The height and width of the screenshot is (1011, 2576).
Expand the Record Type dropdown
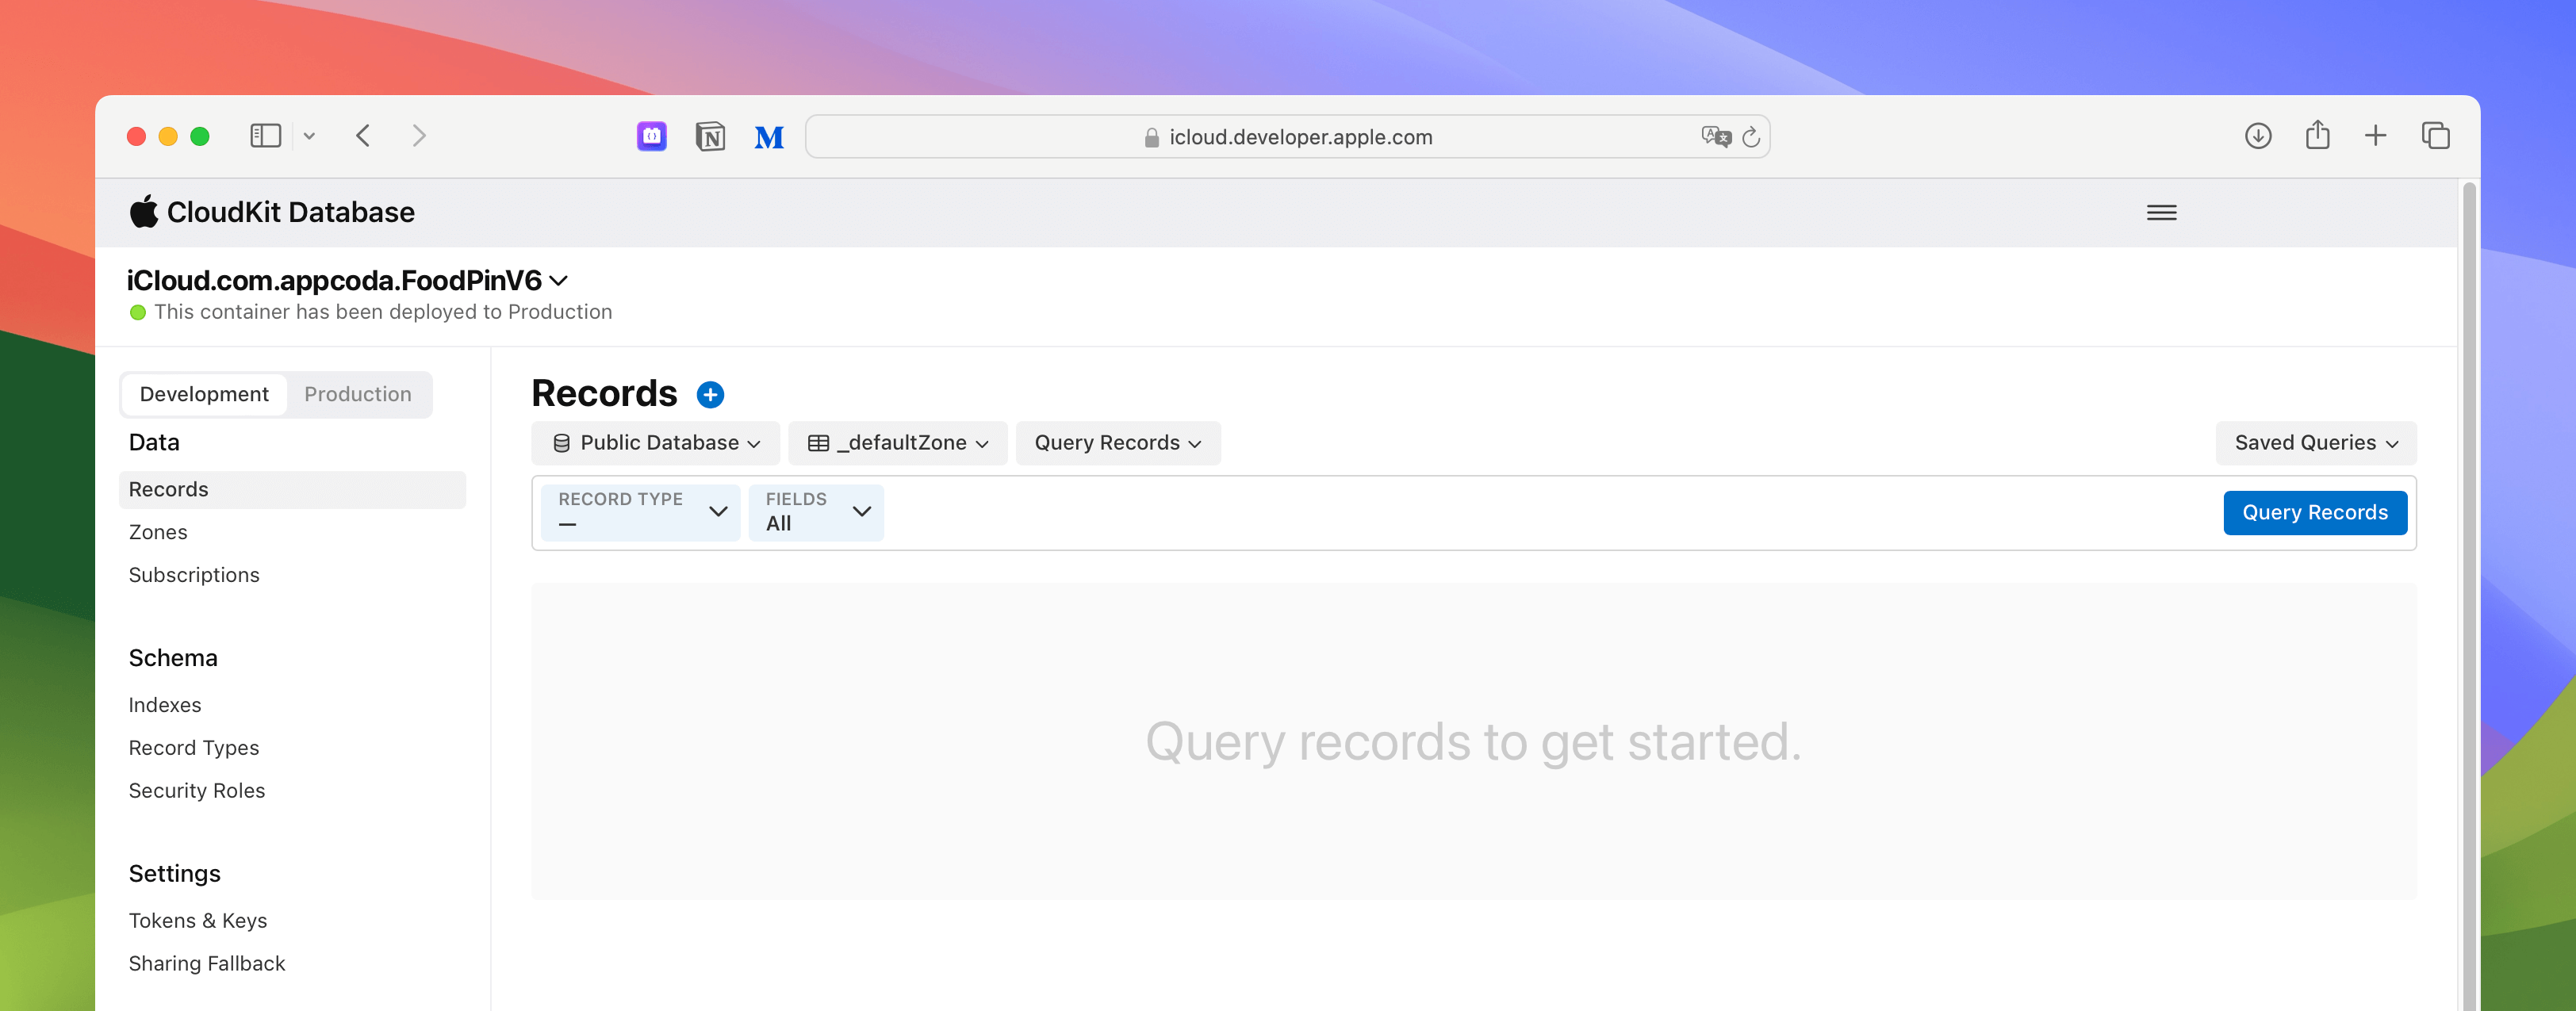click(x=639, y=512)
